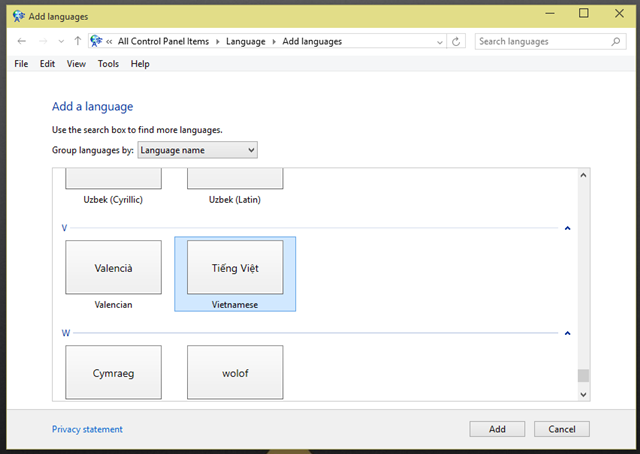Open the Group languages by dropdown
This screenshot has width=640, height=454.
(198, 150)
